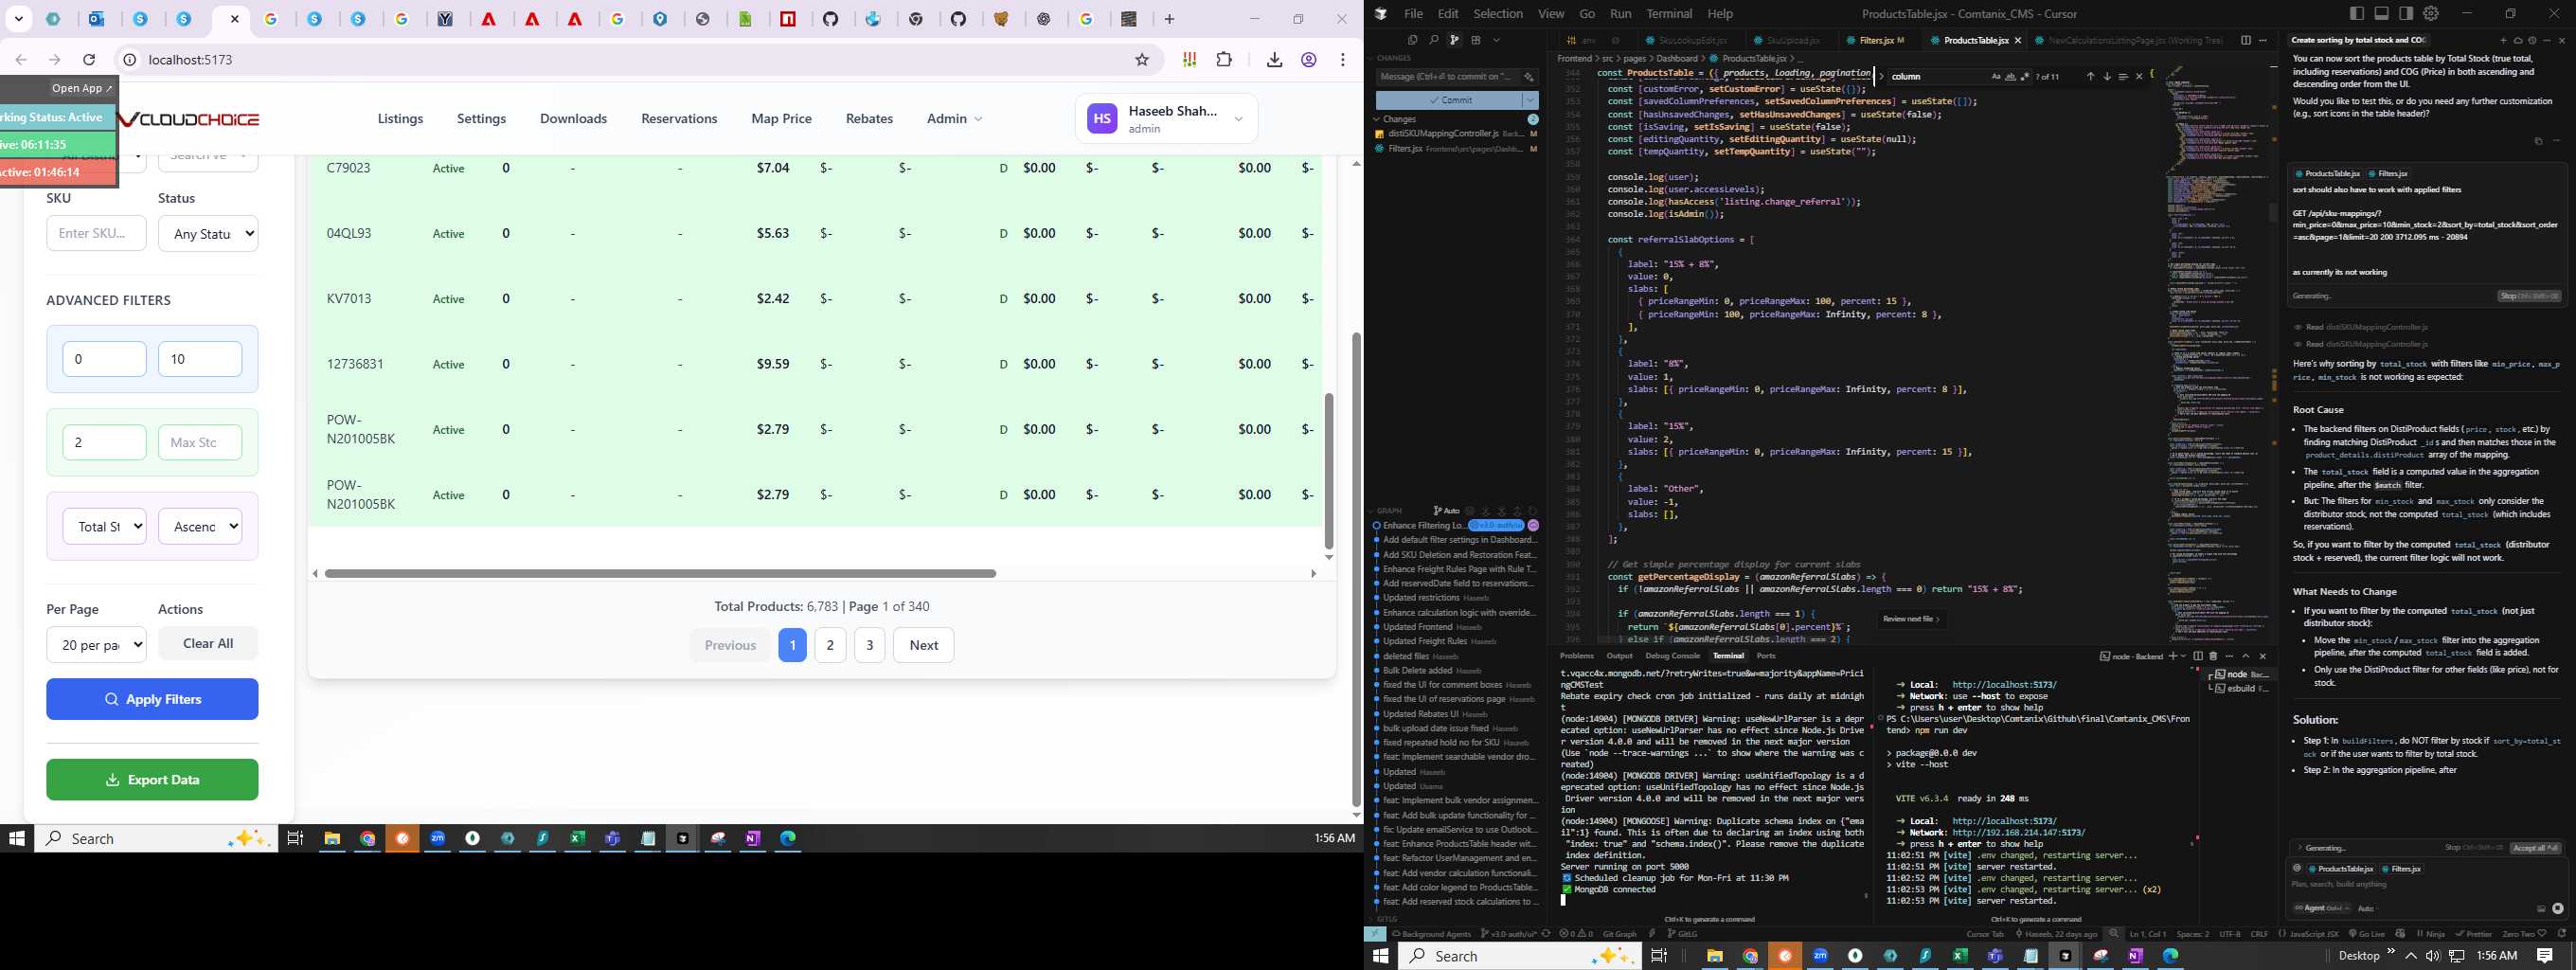Image resolution: width=2576 pixels, height=970 pixels.
Task: Open the Search view icon in Cursor sidebar
Action: click(1433, 40)
